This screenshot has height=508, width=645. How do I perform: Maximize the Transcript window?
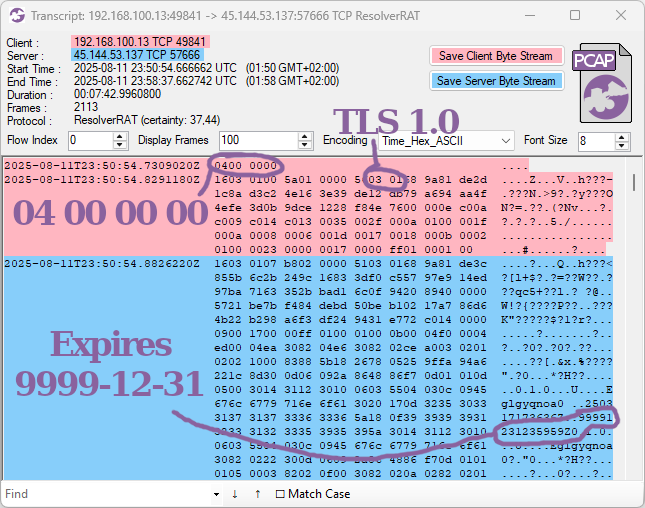coord(575,16)
